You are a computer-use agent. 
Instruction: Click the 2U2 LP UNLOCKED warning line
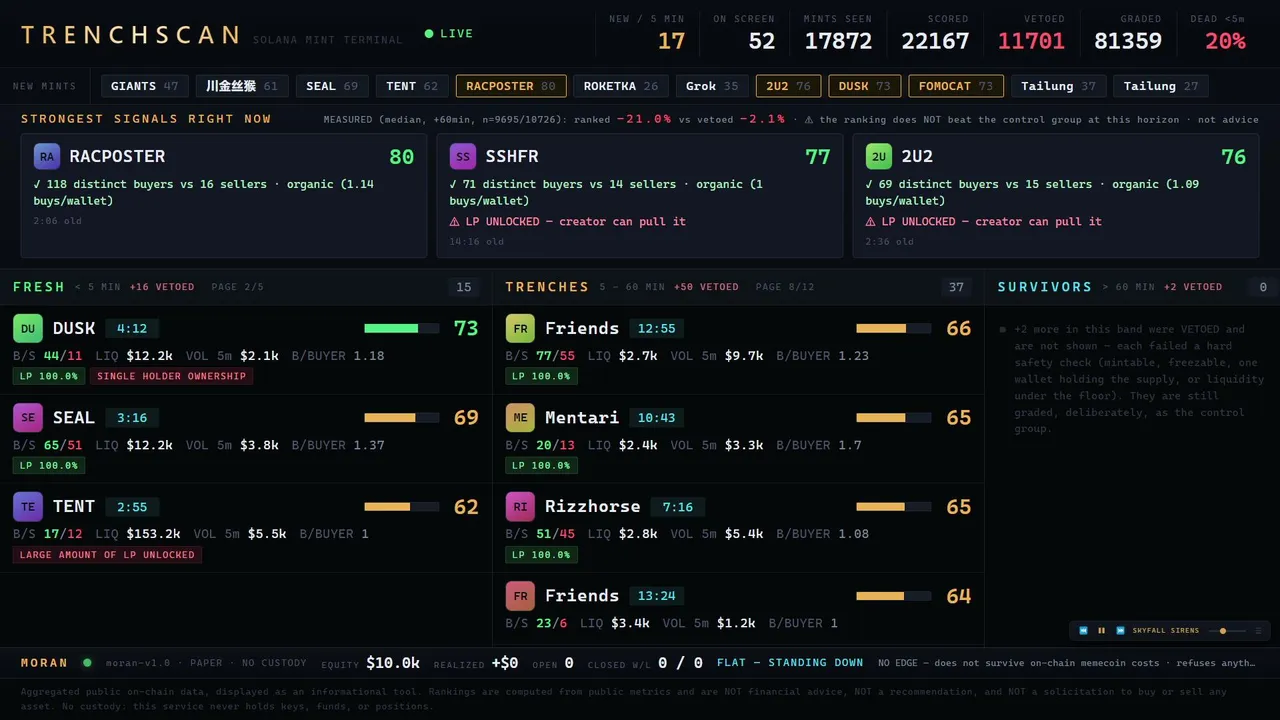983,221
